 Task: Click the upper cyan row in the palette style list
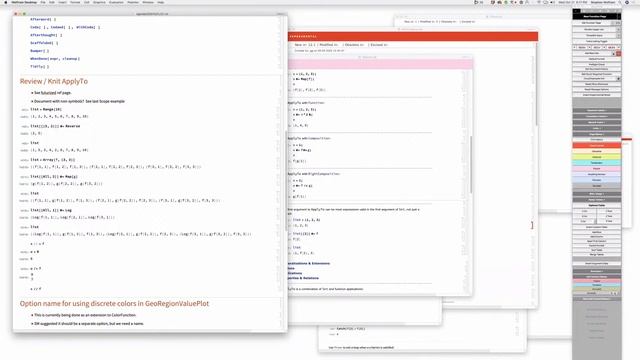tap(597, 162)
